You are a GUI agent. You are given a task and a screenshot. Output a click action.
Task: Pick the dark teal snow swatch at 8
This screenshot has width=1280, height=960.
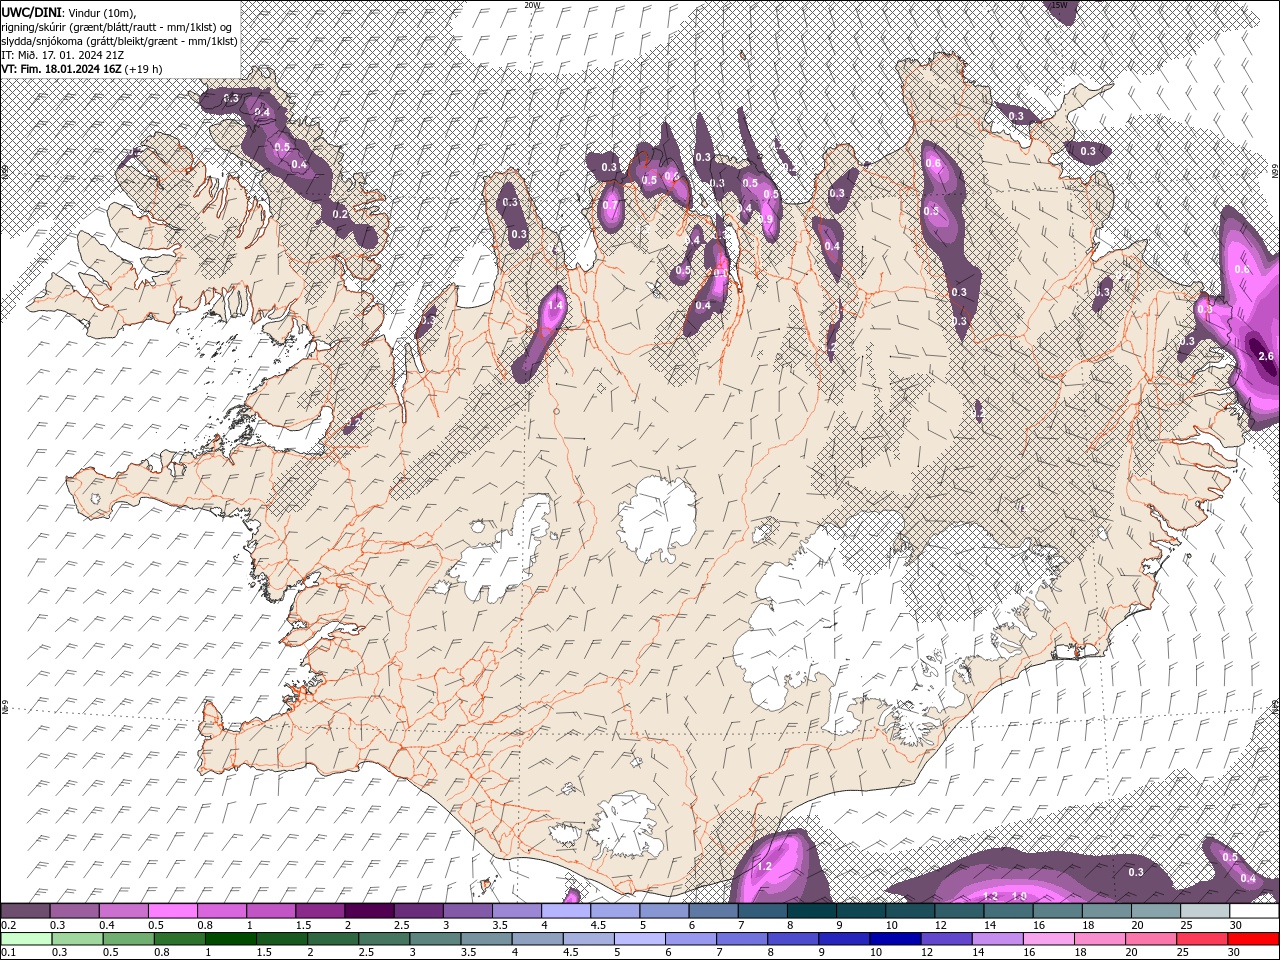pyautogui.click(x=812, y=911)
